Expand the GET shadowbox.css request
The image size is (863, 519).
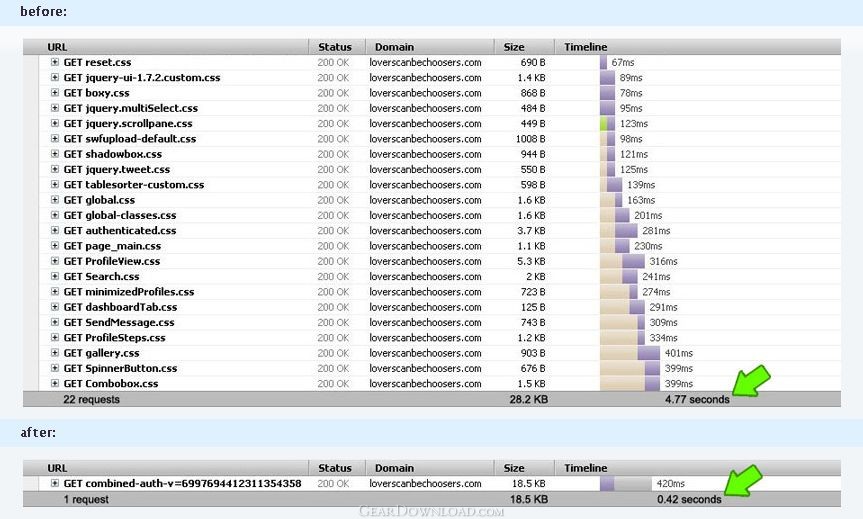coord(54,154)
